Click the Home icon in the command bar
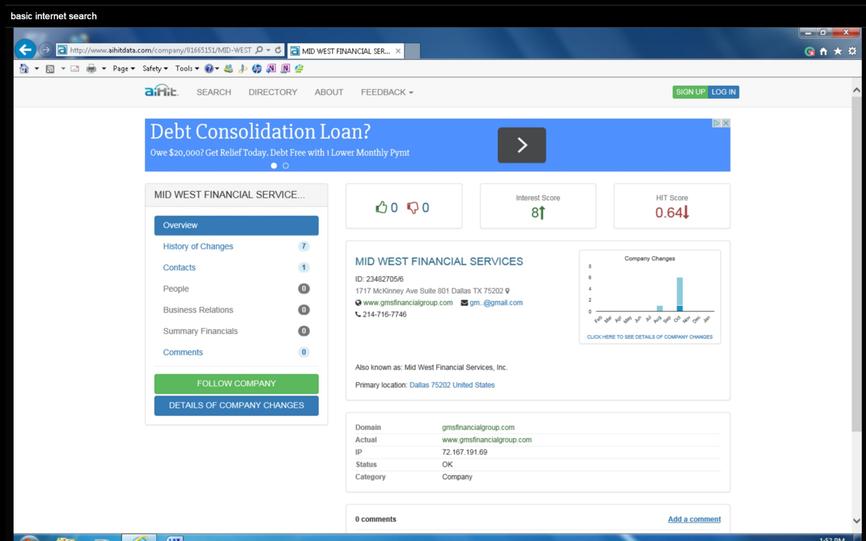866x541 pixels. [x=24, y=68]
